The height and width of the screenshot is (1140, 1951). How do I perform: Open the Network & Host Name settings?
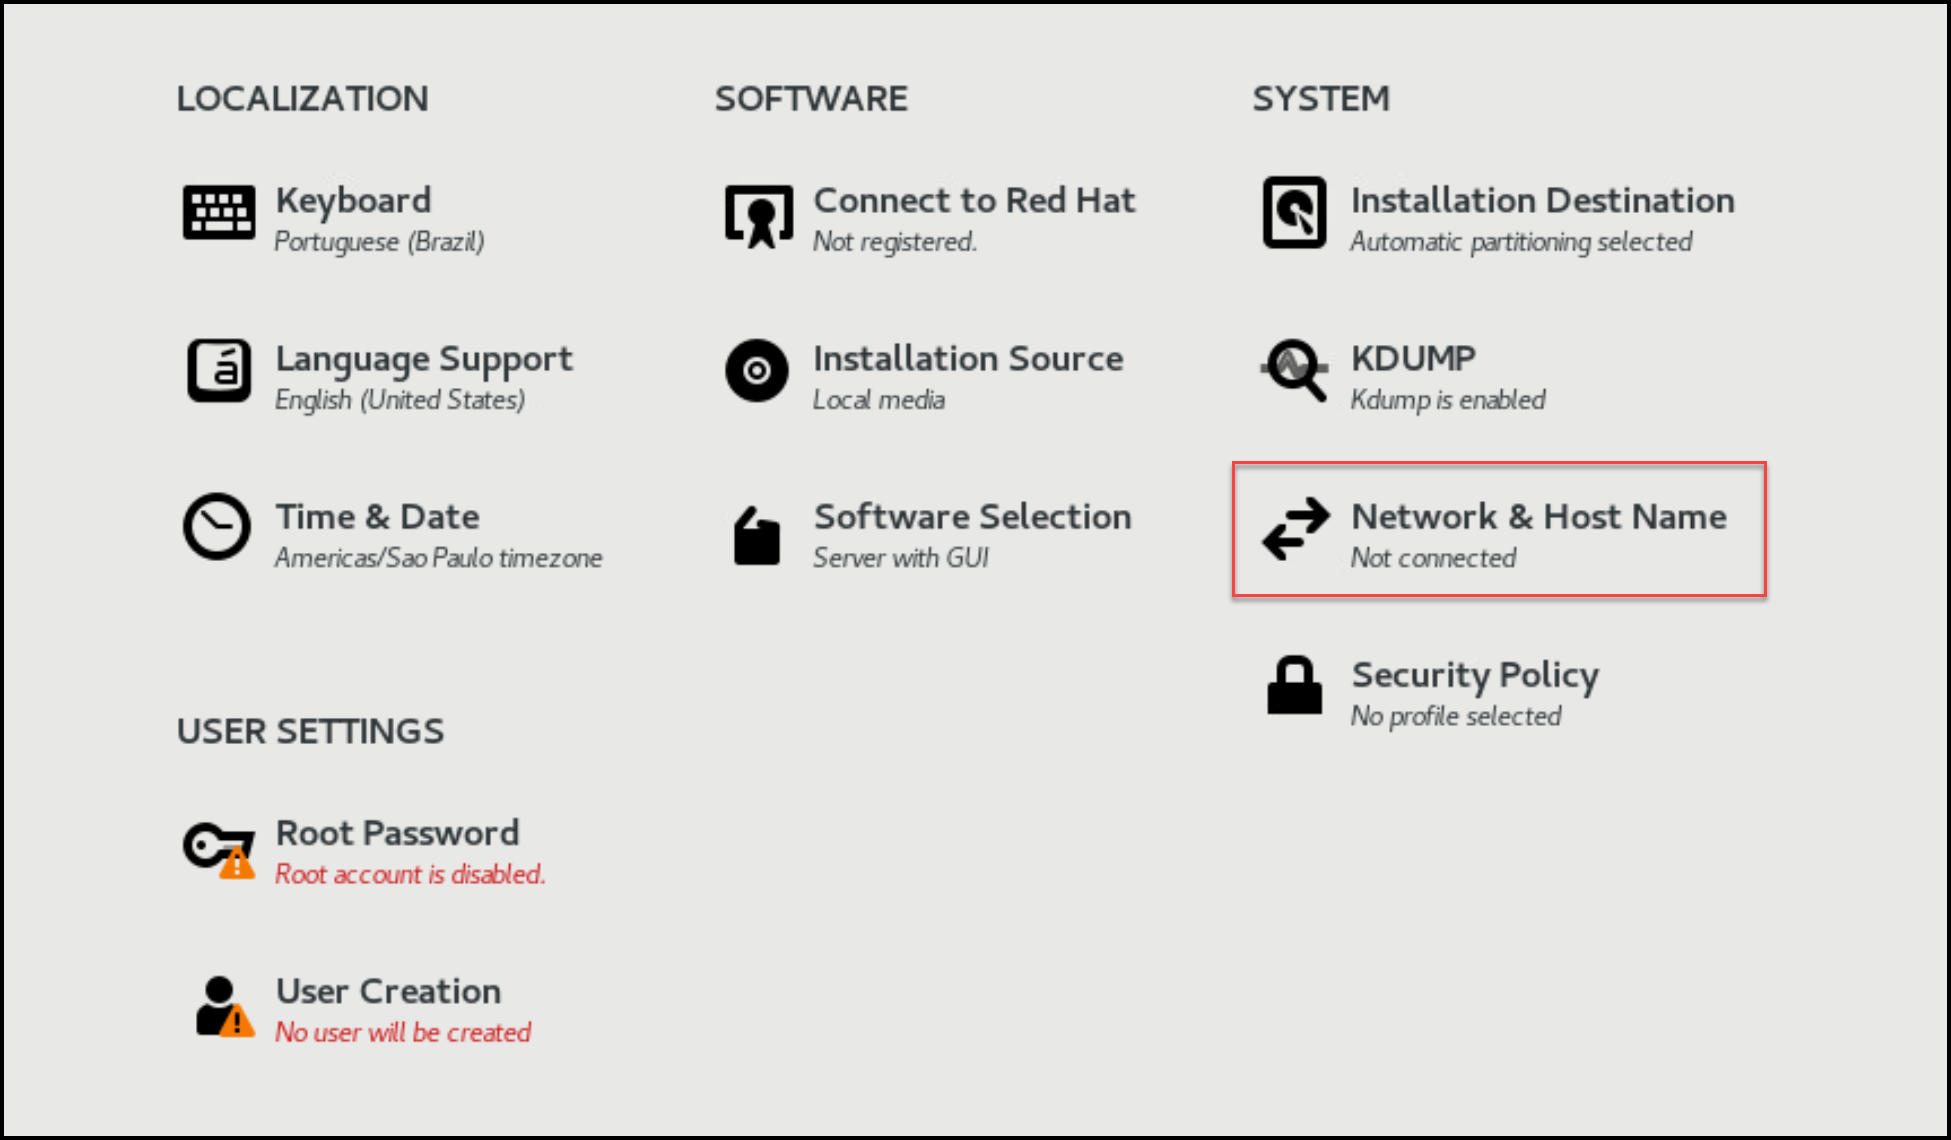(x=1537, y=517)
